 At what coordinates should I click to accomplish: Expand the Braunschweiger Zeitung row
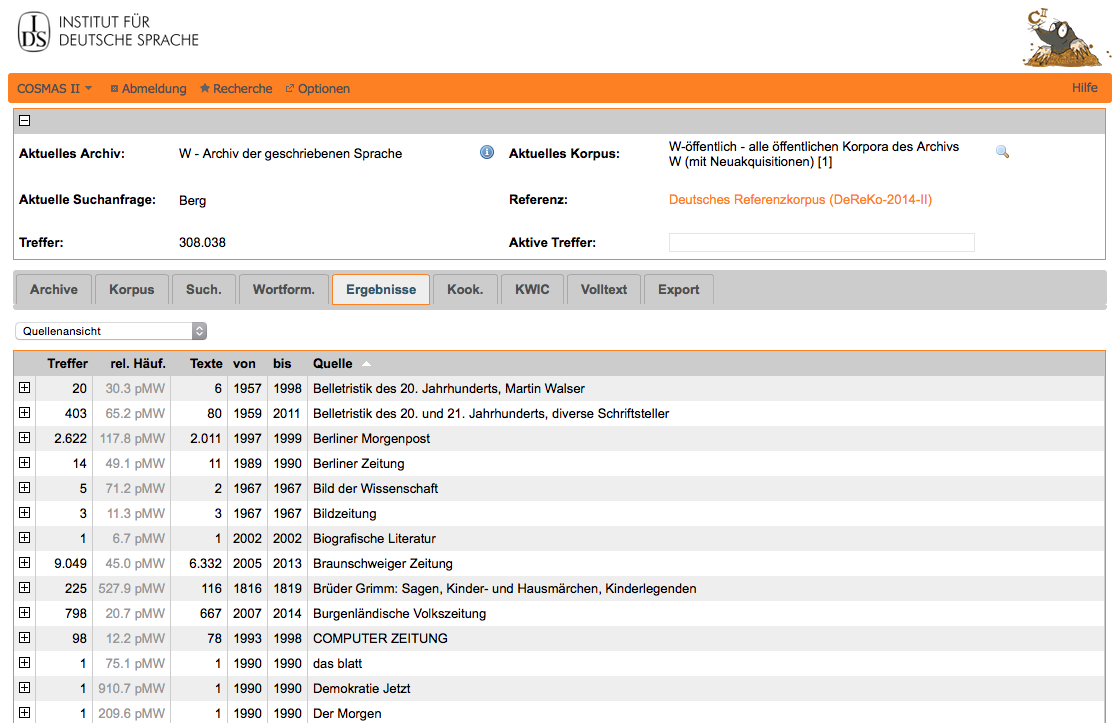point(24,563)
